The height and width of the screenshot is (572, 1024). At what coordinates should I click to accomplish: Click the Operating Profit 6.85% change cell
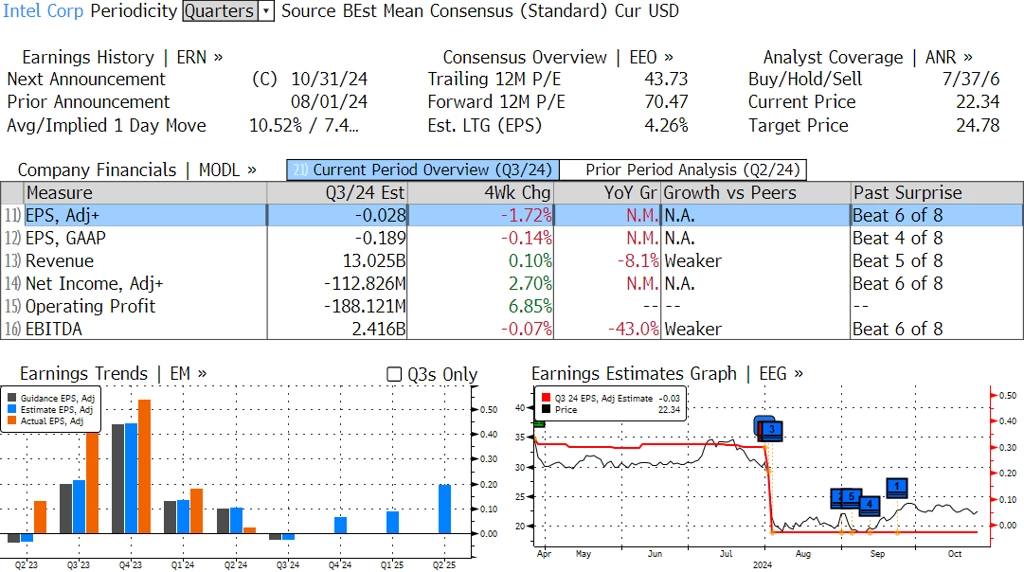coord(480,306)
